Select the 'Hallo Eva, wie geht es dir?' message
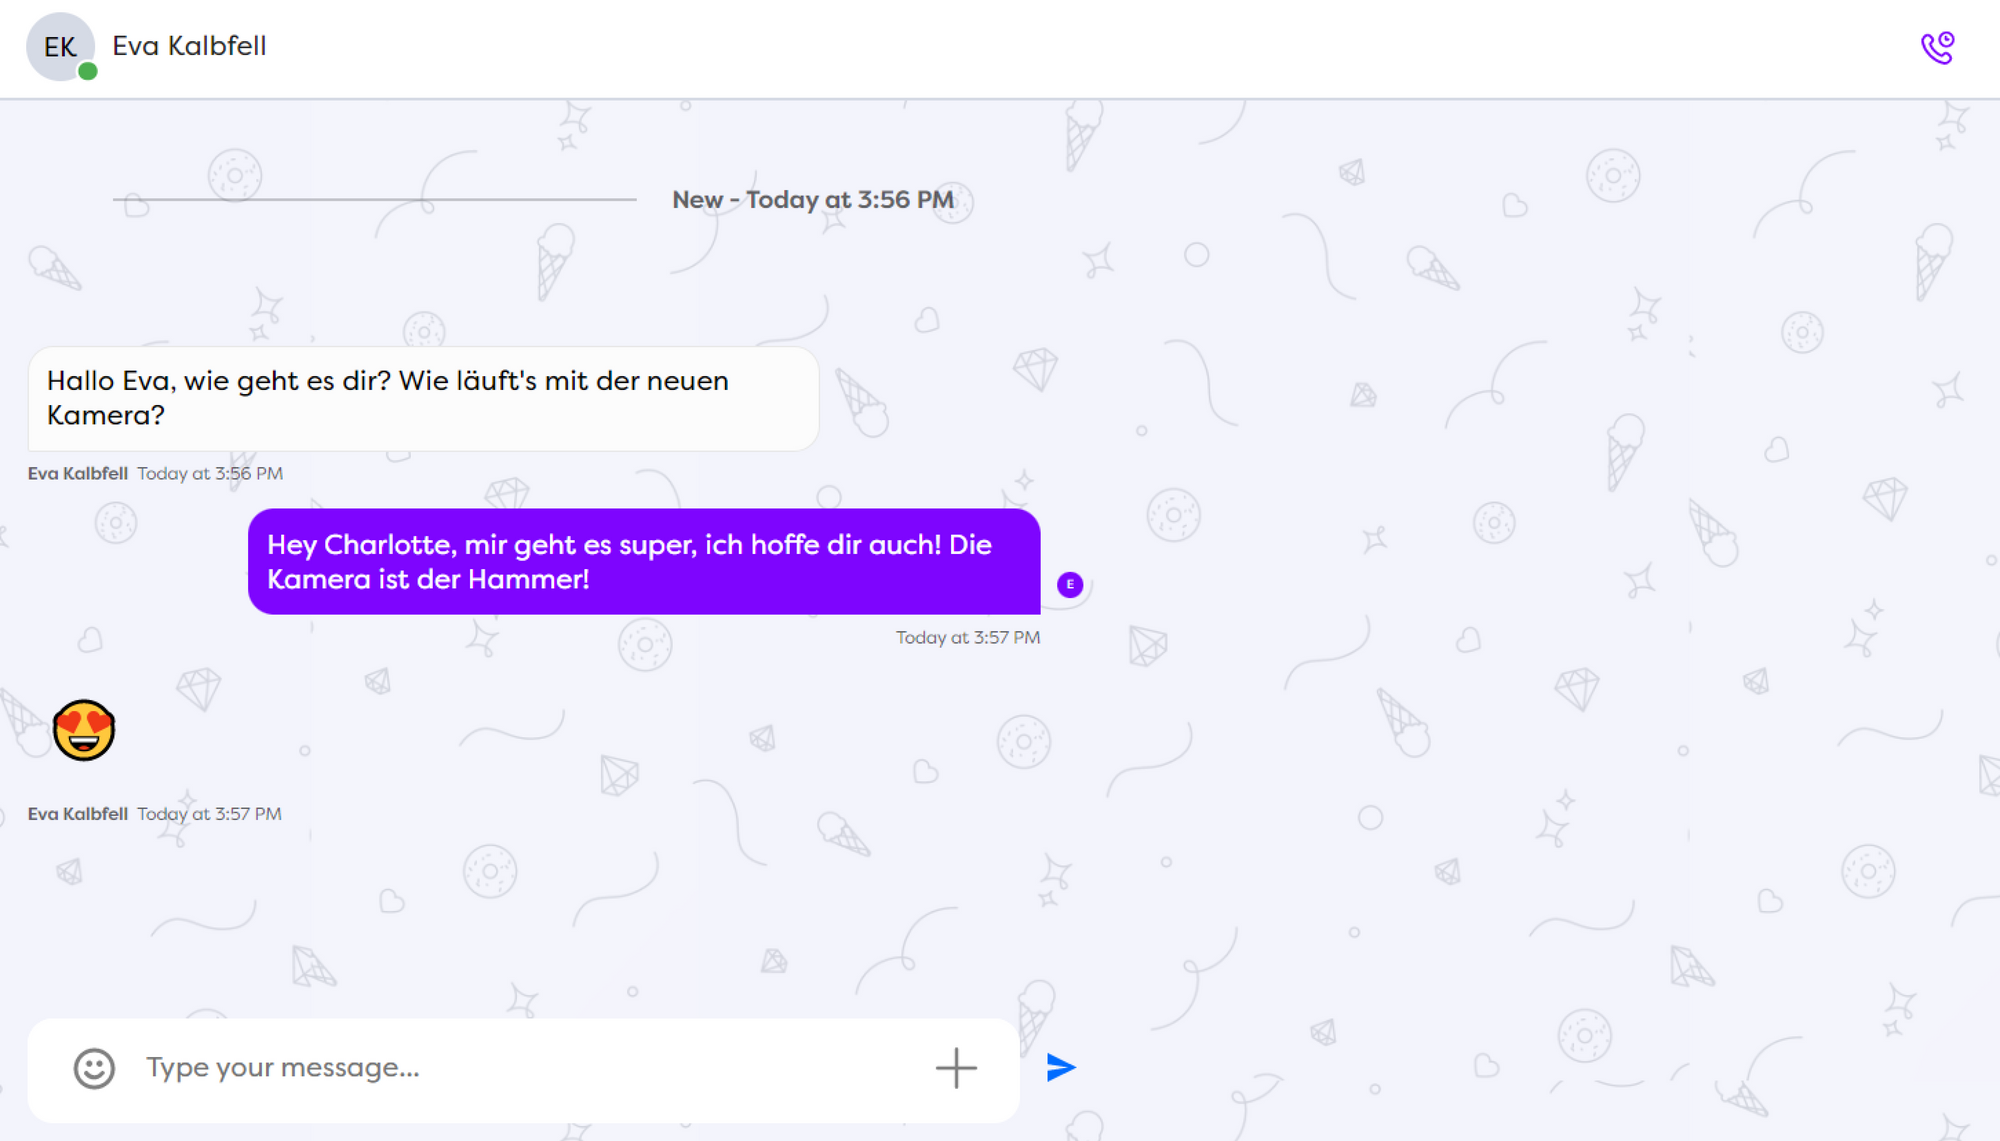Viewport: 2000px width, 1141px height. (423, 398)
